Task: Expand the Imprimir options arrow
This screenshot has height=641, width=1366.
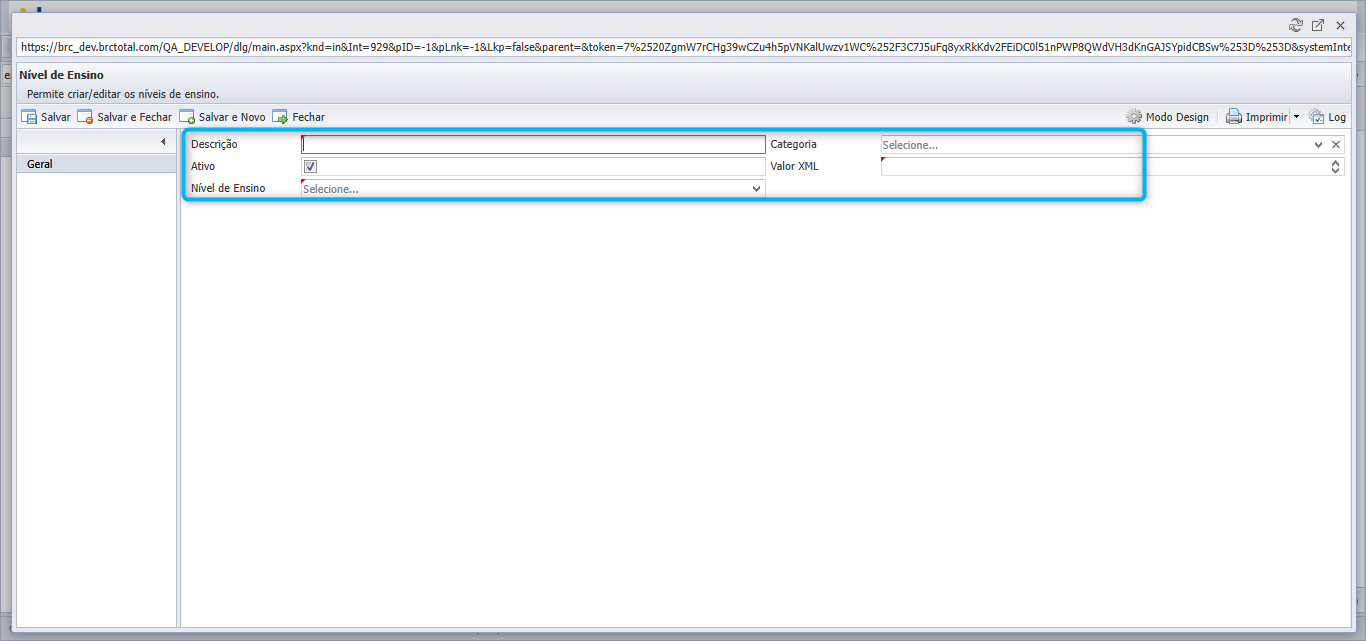Action: click(1296, 117)
